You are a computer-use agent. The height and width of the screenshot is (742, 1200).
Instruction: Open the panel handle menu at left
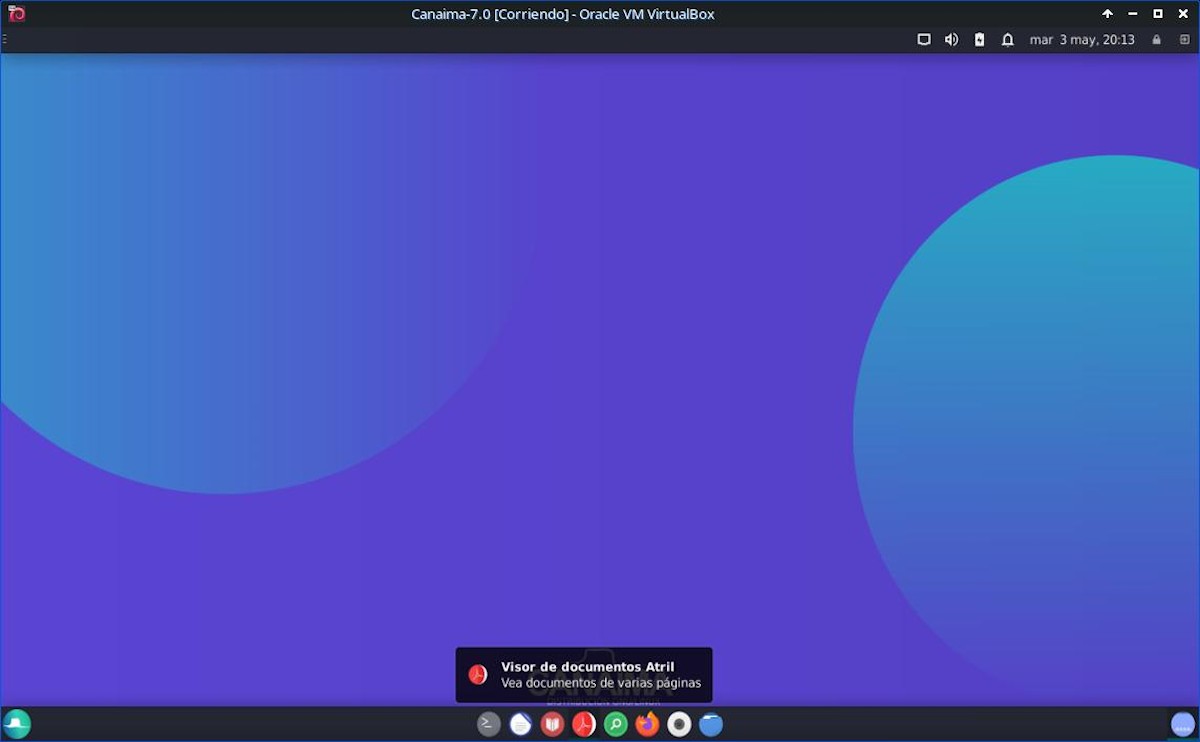[x=4, y=40]
